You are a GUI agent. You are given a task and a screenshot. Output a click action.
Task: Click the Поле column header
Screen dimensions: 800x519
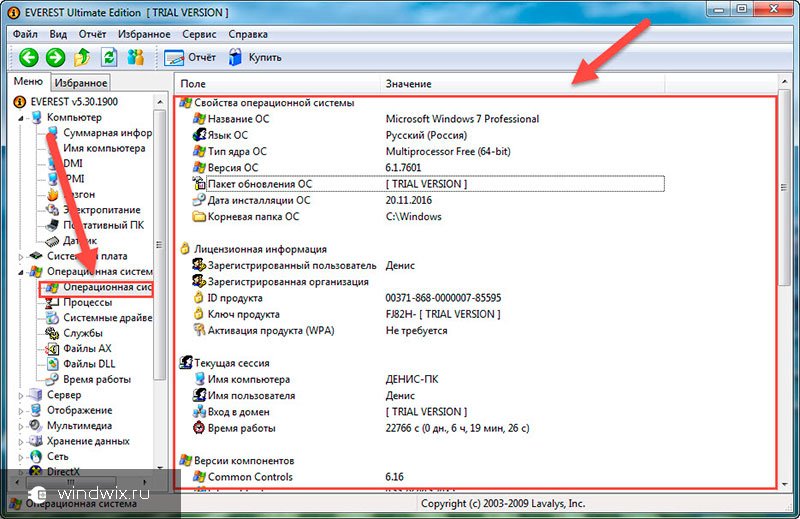278,84
